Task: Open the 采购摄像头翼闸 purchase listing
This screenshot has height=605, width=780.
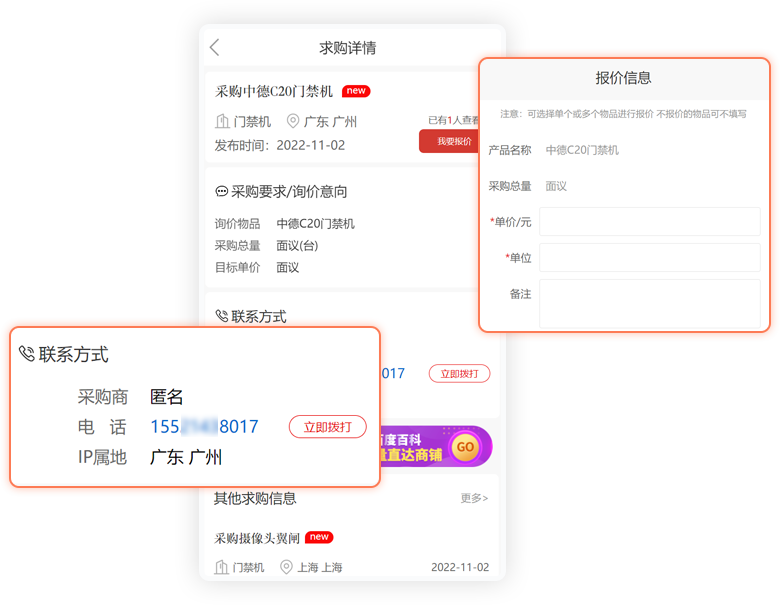Action: pyautogui.click(x=257, y=538)
